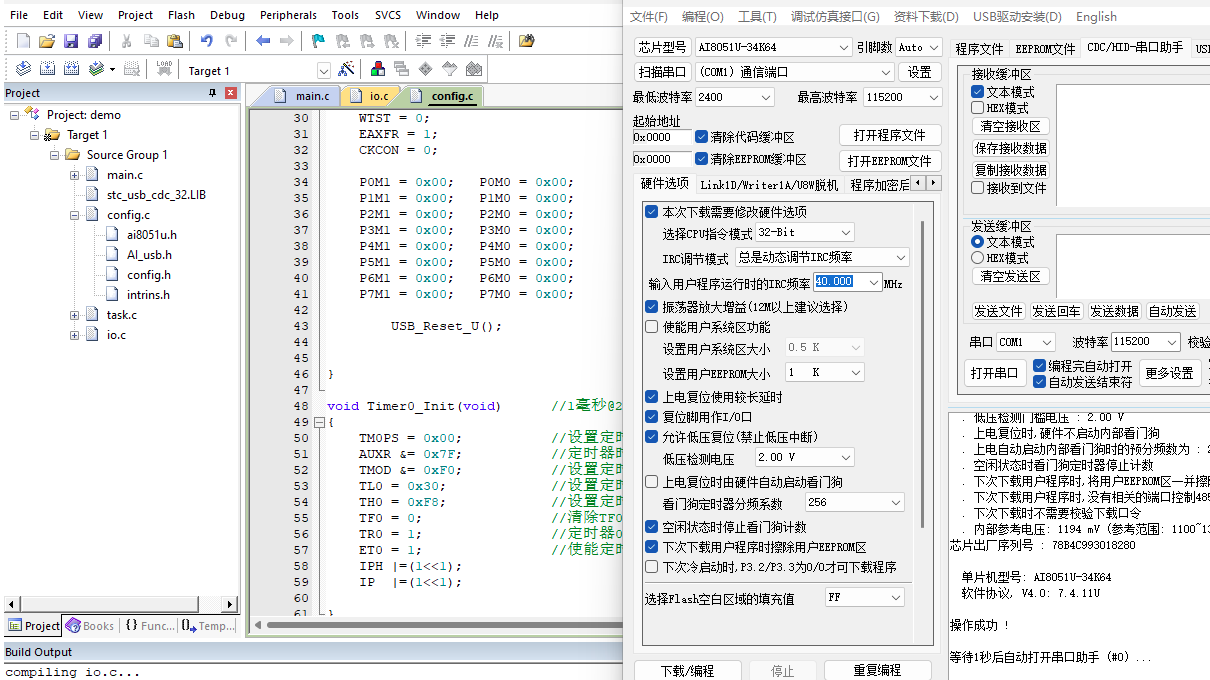
Task: Open the EEPROM文件 tab
Action: tap(1045, 48)
